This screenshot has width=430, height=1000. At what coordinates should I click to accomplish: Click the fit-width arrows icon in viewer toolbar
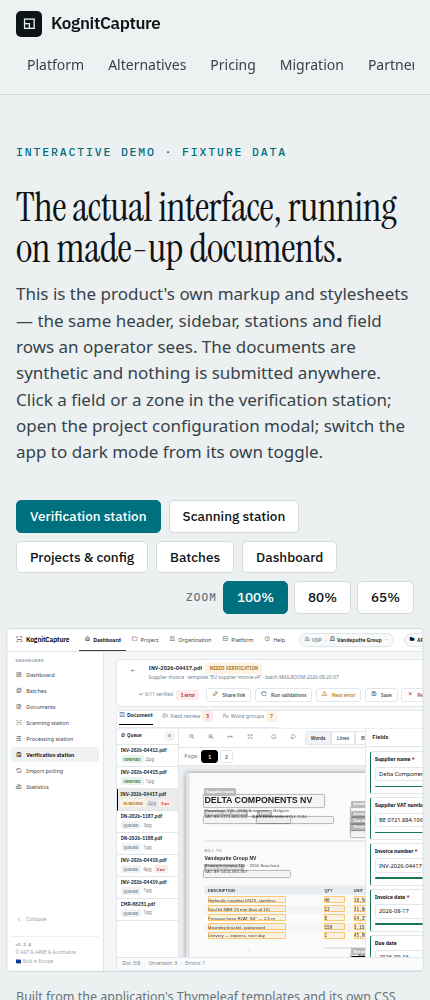tap(230, 736)
